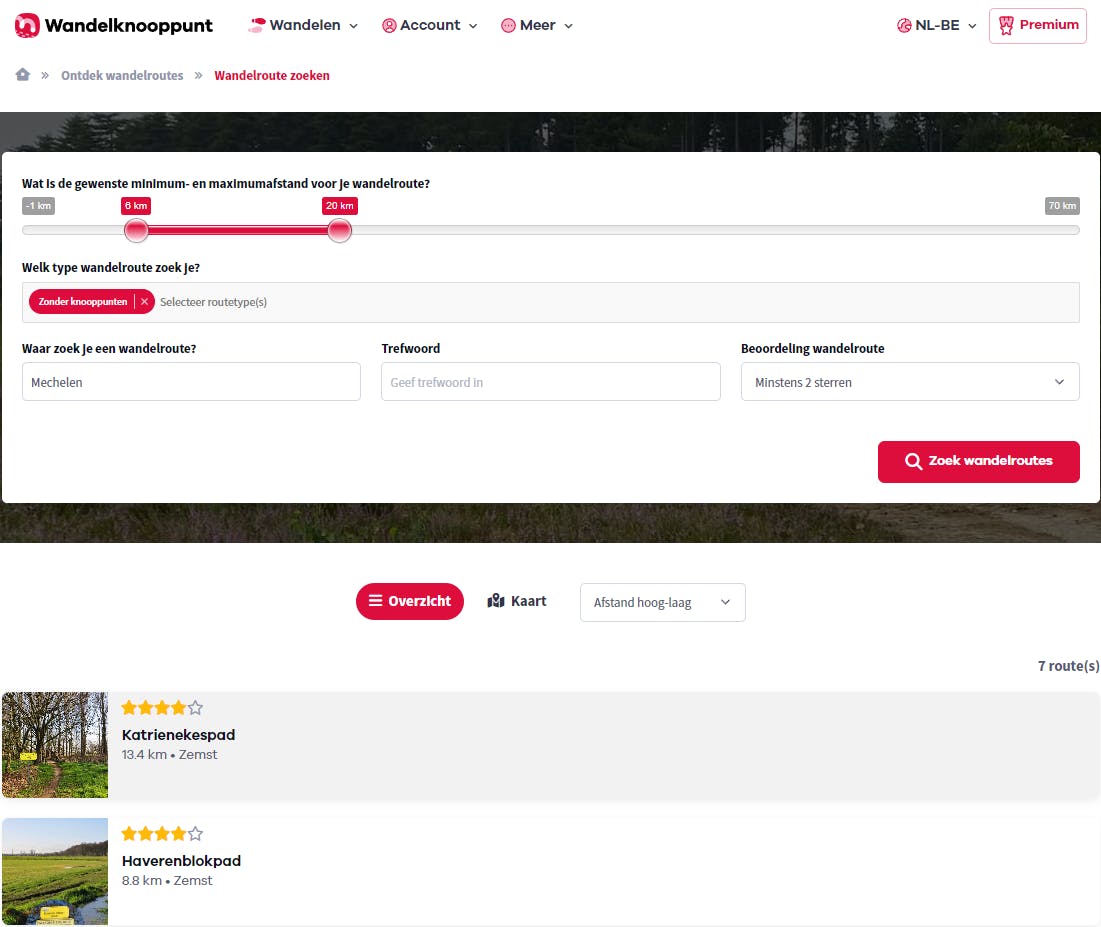Keep Overzicht view selected

pyautogui.click(x=409, y=601)
